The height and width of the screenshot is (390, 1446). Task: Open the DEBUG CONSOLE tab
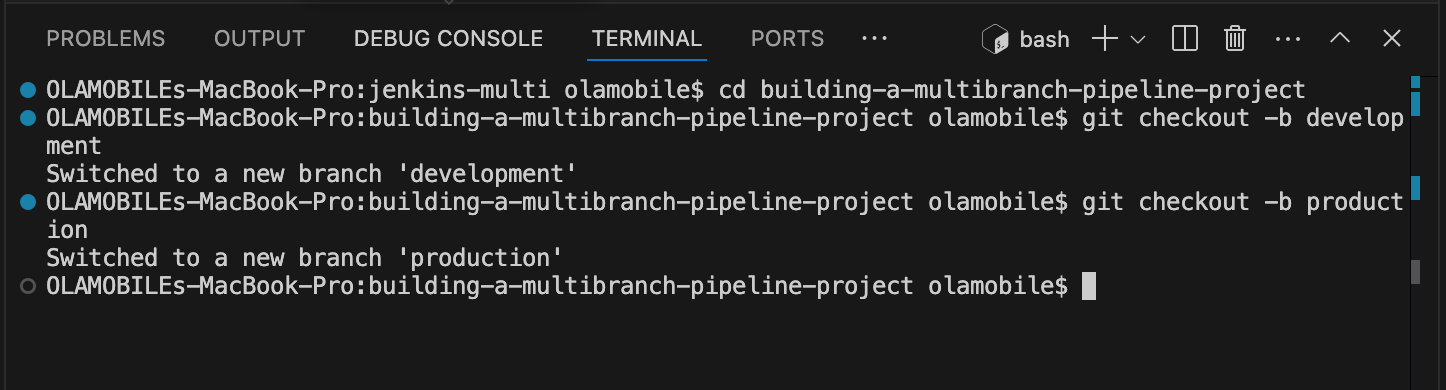(x=448, y=39)
